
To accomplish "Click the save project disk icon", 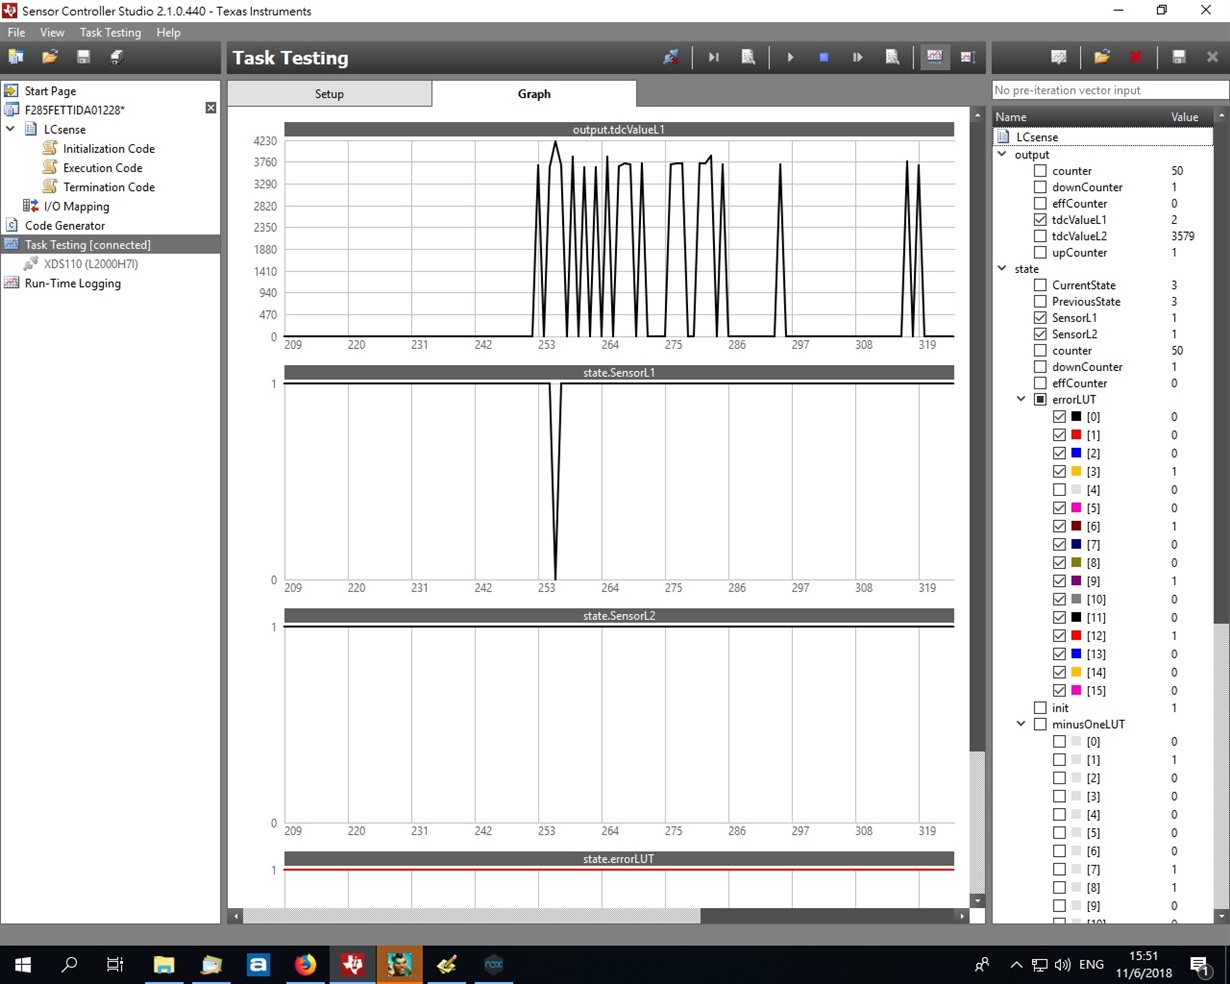I will (83, 57).
